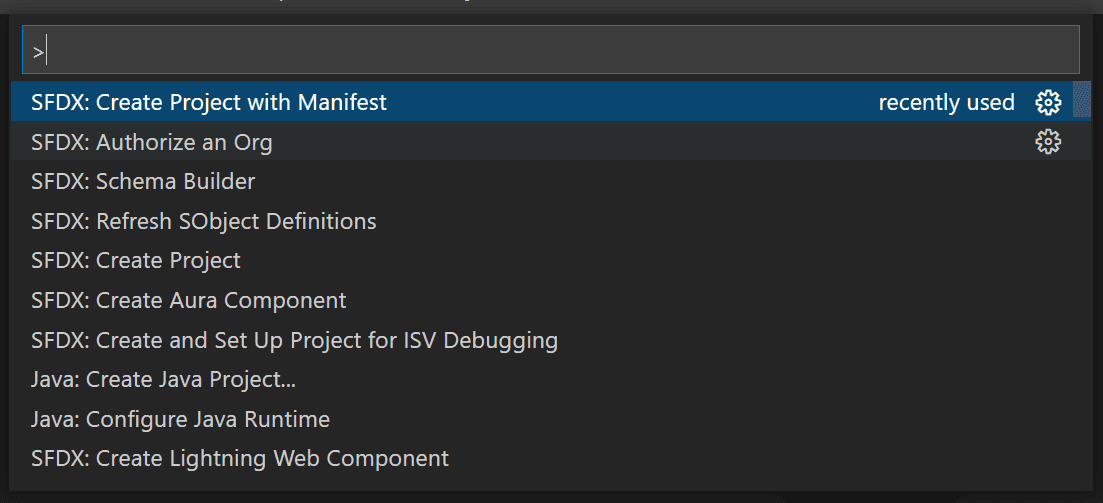This screenshot has width=1103, height=503.
Task: Focus the command palette input box
Action: 551,49
